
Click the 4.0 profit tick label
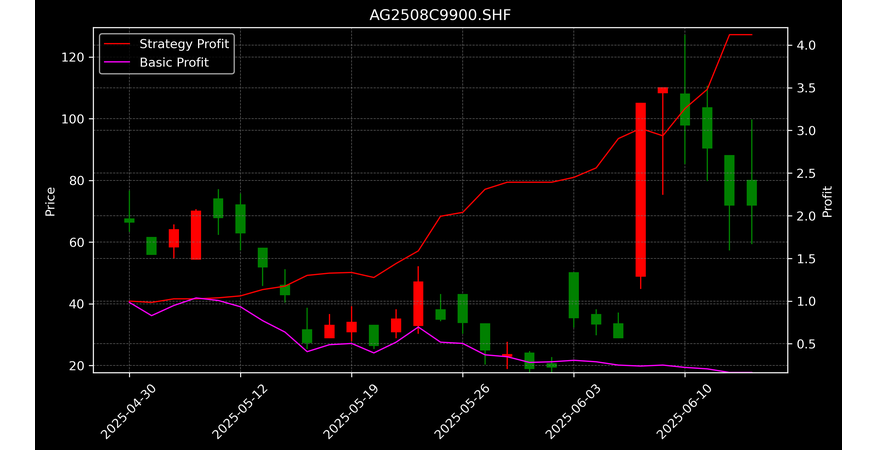click(805, 45)
